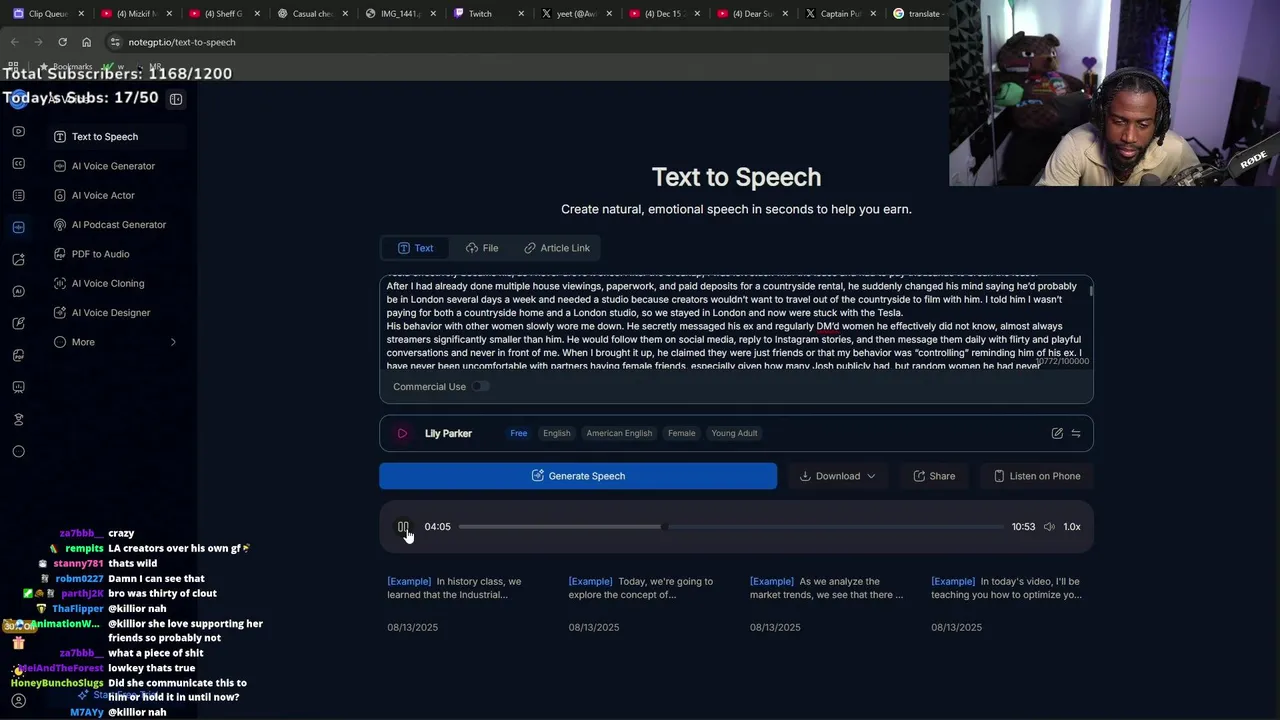Image resolution: width=1280 pixels, height=720 pixels.
Task: Pause the audio playback
Action: click(x=403, y=527)
